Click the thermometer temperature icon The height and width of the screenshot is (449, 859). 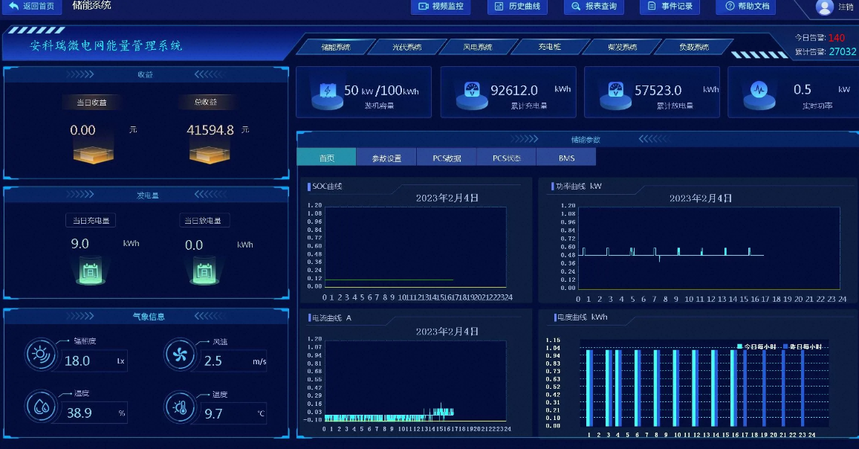pos(179,407)
